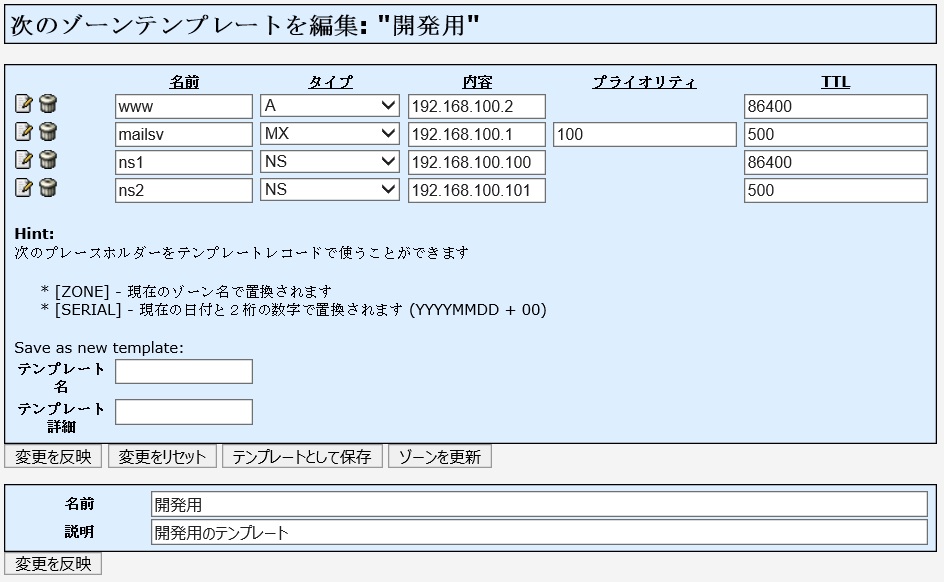Focus the priority field for mailsv record

coord(644,134)
